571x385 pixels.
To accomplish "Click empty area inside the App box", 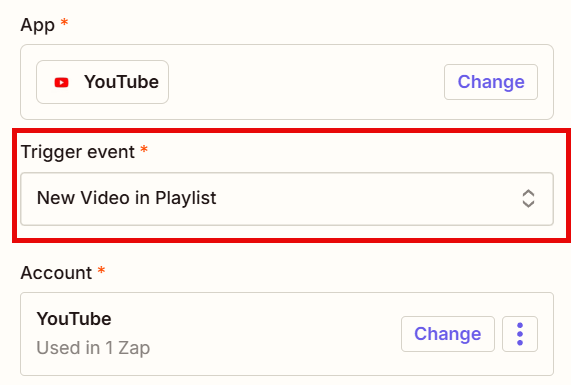I will tap(306, 82).
